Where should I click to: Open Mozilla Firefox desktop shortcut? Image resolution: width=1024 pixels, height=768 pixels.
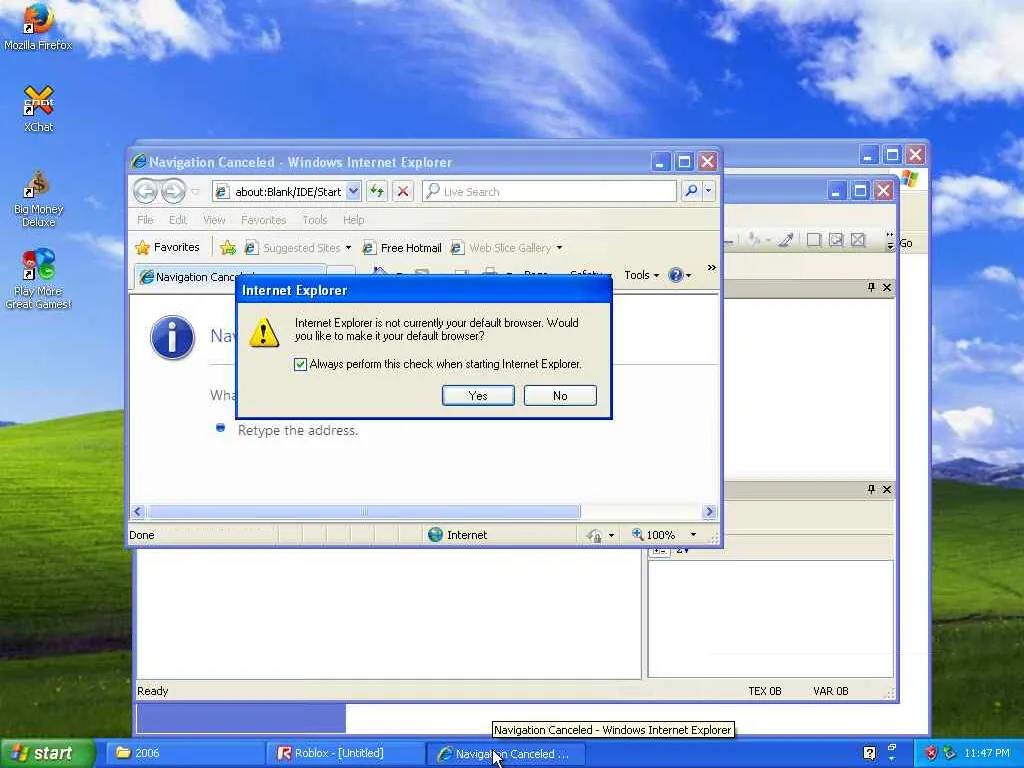coord(38,26)
